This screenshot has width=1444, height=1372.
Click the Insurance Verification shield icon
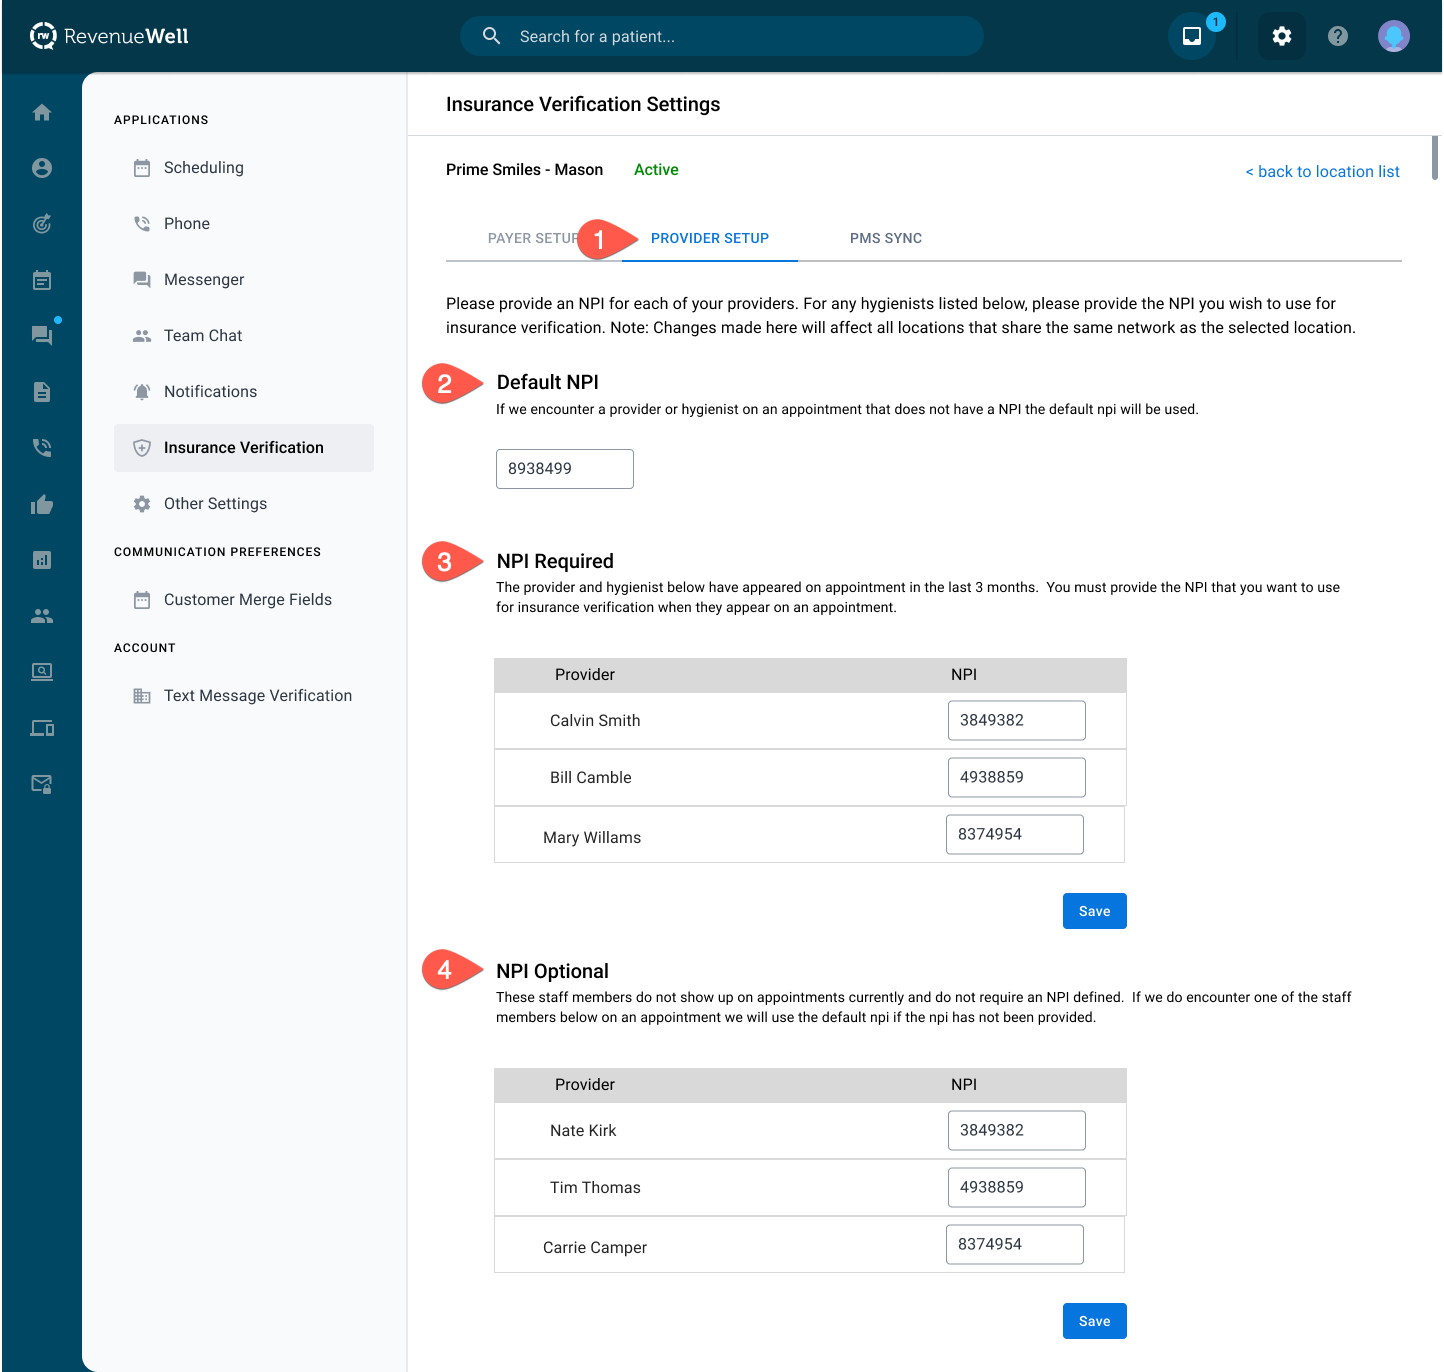pos(142,448)
